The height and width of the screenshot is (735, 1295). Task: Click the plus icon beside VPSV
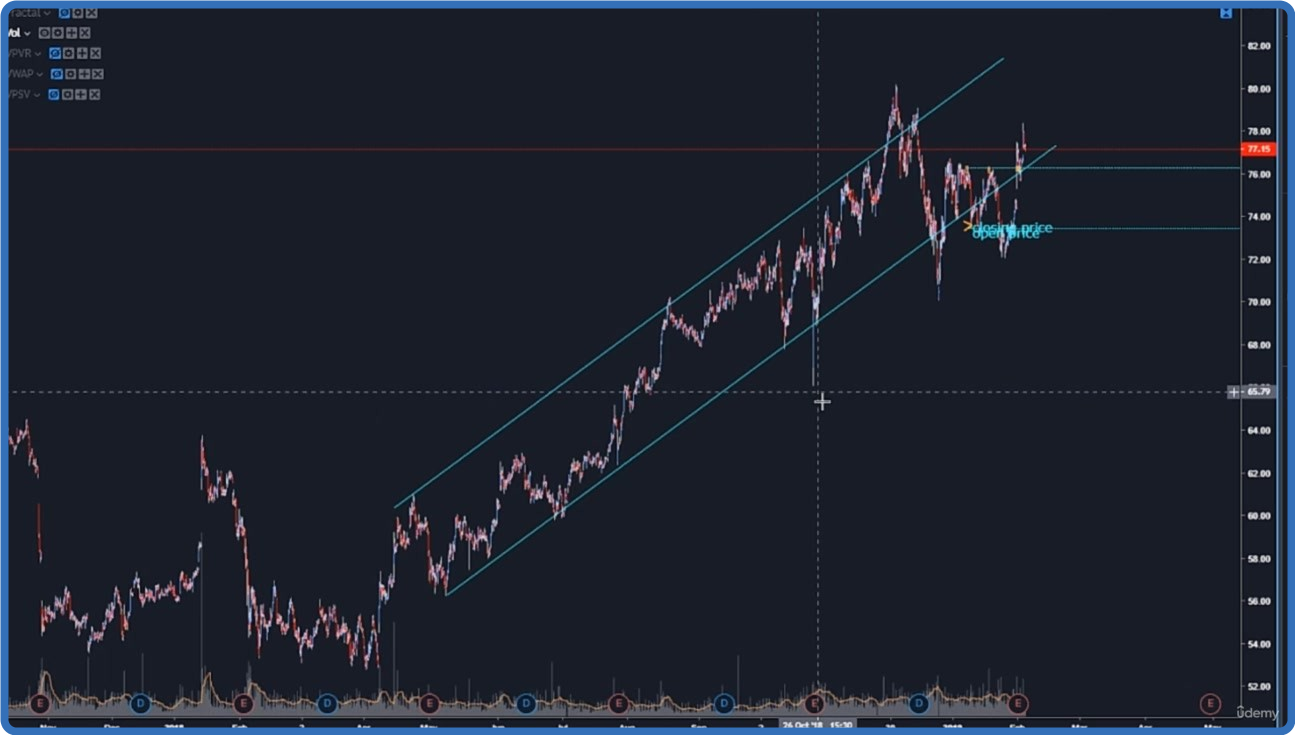tap(81, 94)
